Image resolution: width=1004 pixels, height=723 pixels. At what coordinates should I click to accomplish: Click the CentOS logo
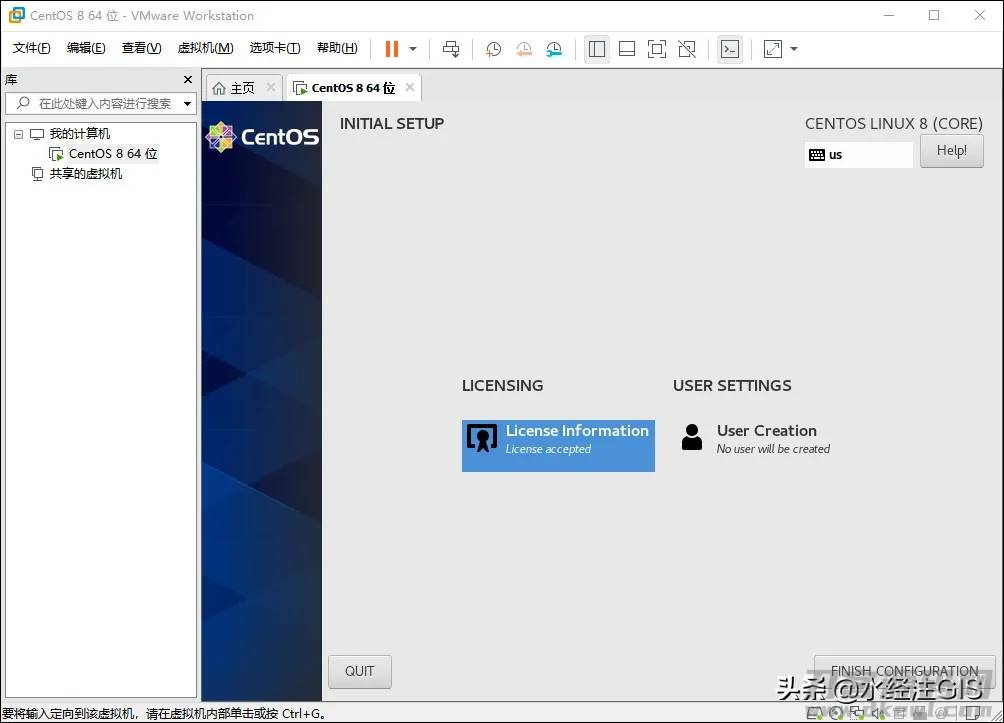click(x=263, y=137)
